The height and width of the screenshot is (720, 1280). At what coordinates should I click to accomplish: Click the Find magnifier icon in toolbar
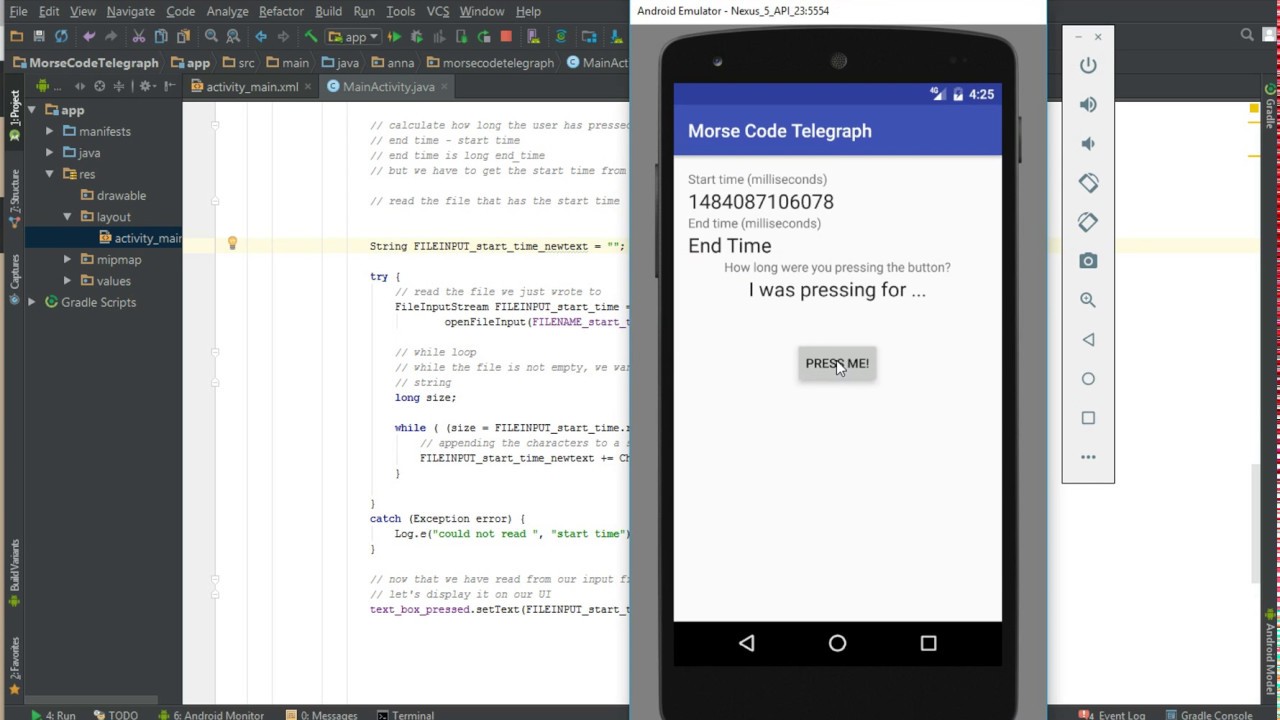211,36
